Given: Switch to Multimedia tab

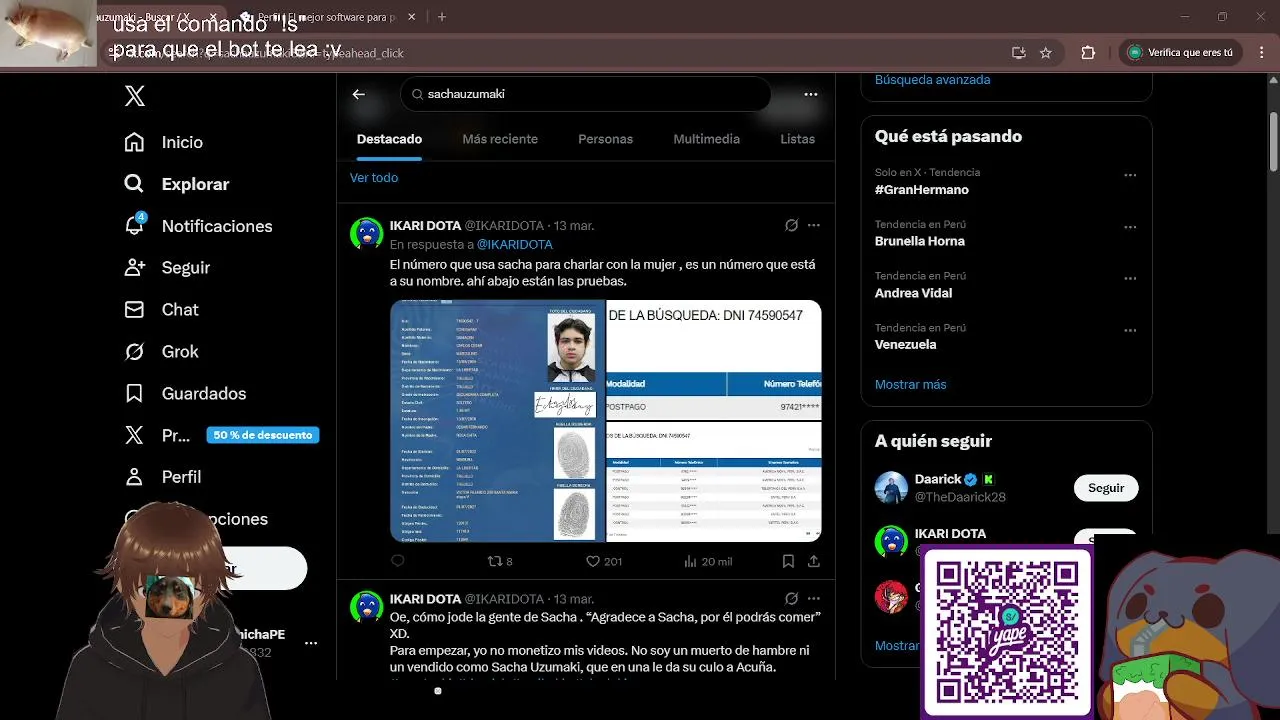Looking at the screenshot, I should (x=706, y=139).
